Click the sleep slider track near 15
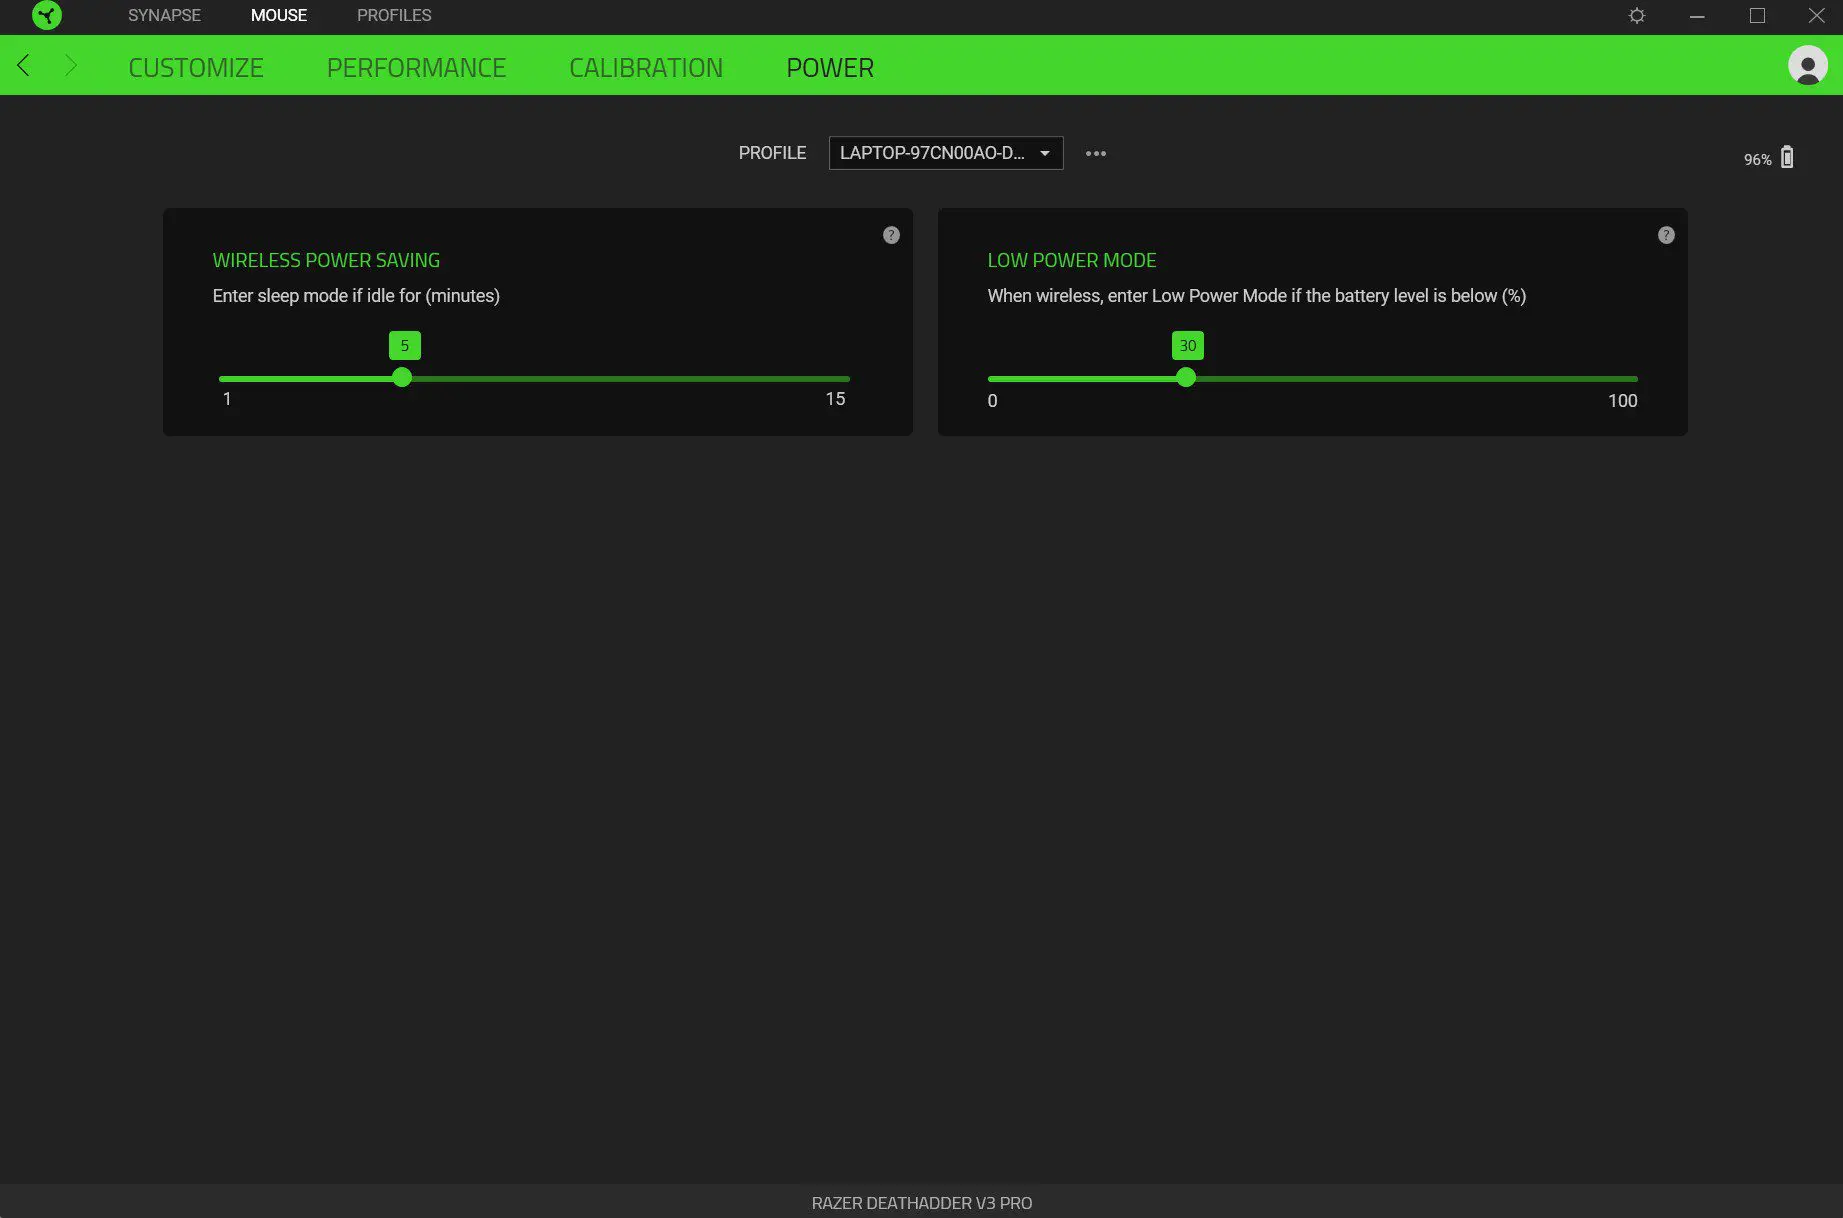 pyautogui.click(x=836, y=379)
